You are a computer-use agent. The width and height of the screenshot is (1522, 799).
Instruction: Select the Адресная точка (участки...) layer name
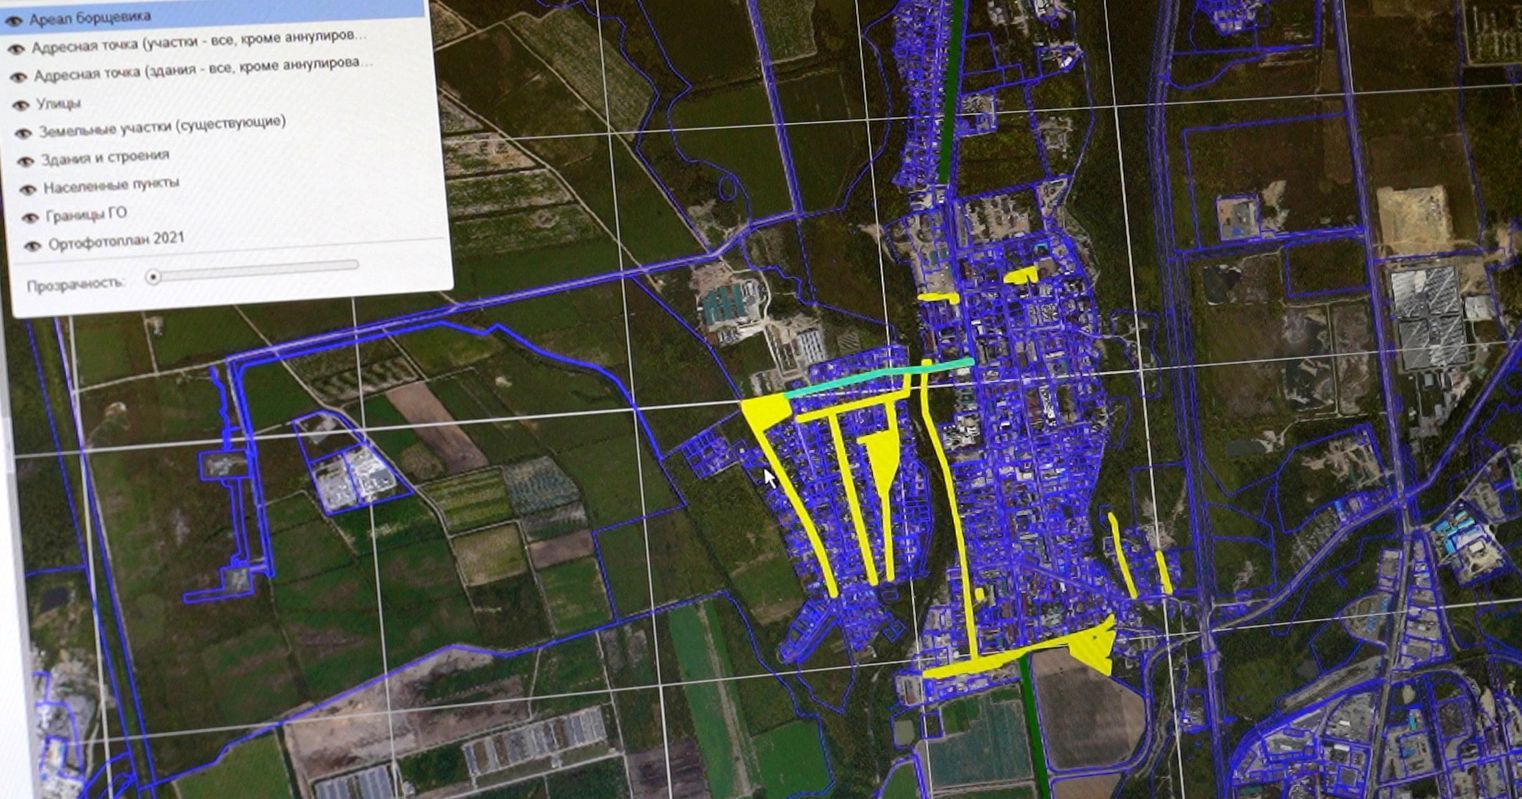199,42
